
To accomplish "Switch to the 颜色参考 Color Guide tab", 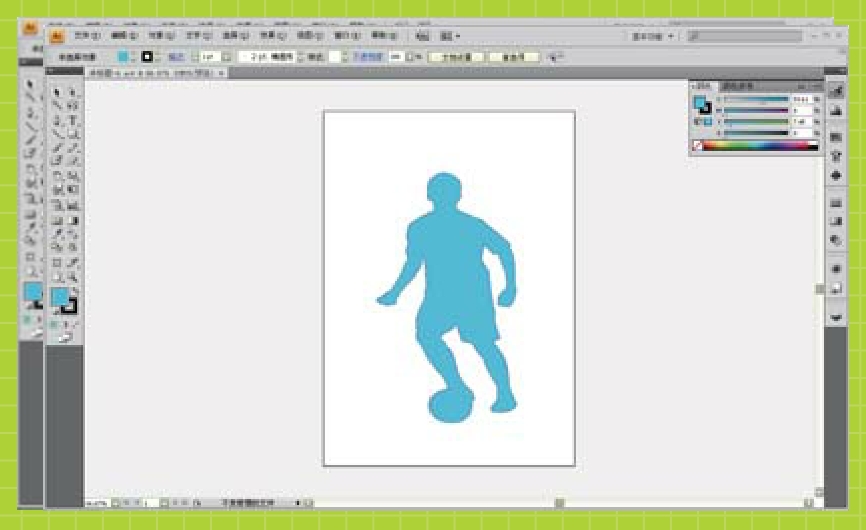I will click(x=737, y=86).
